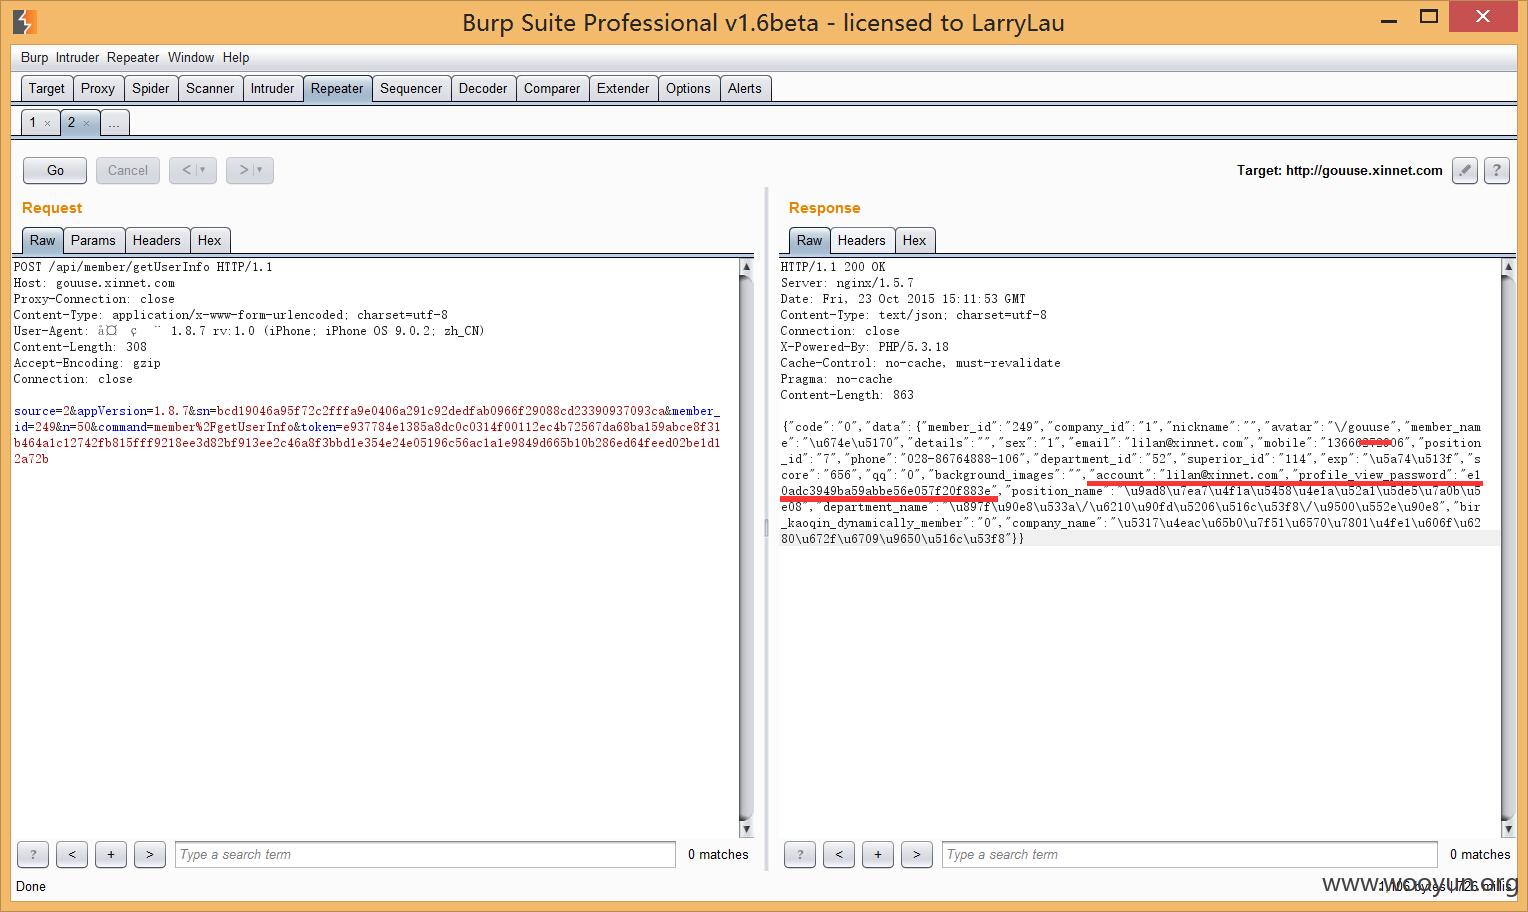Switch to the Comparer tab

(552, 88)
